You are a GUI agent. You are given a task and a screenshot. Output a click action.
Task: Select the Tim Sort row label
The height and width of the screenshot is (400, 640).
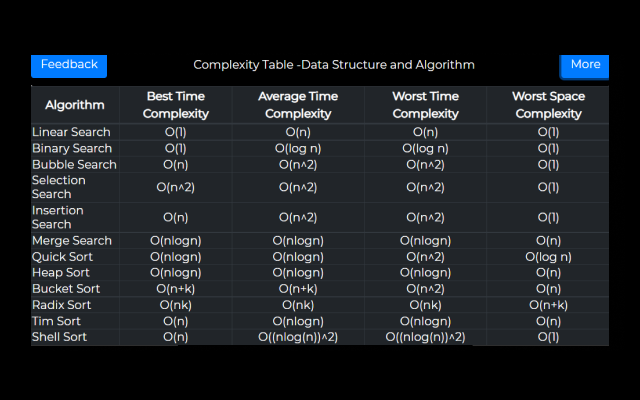59,321
